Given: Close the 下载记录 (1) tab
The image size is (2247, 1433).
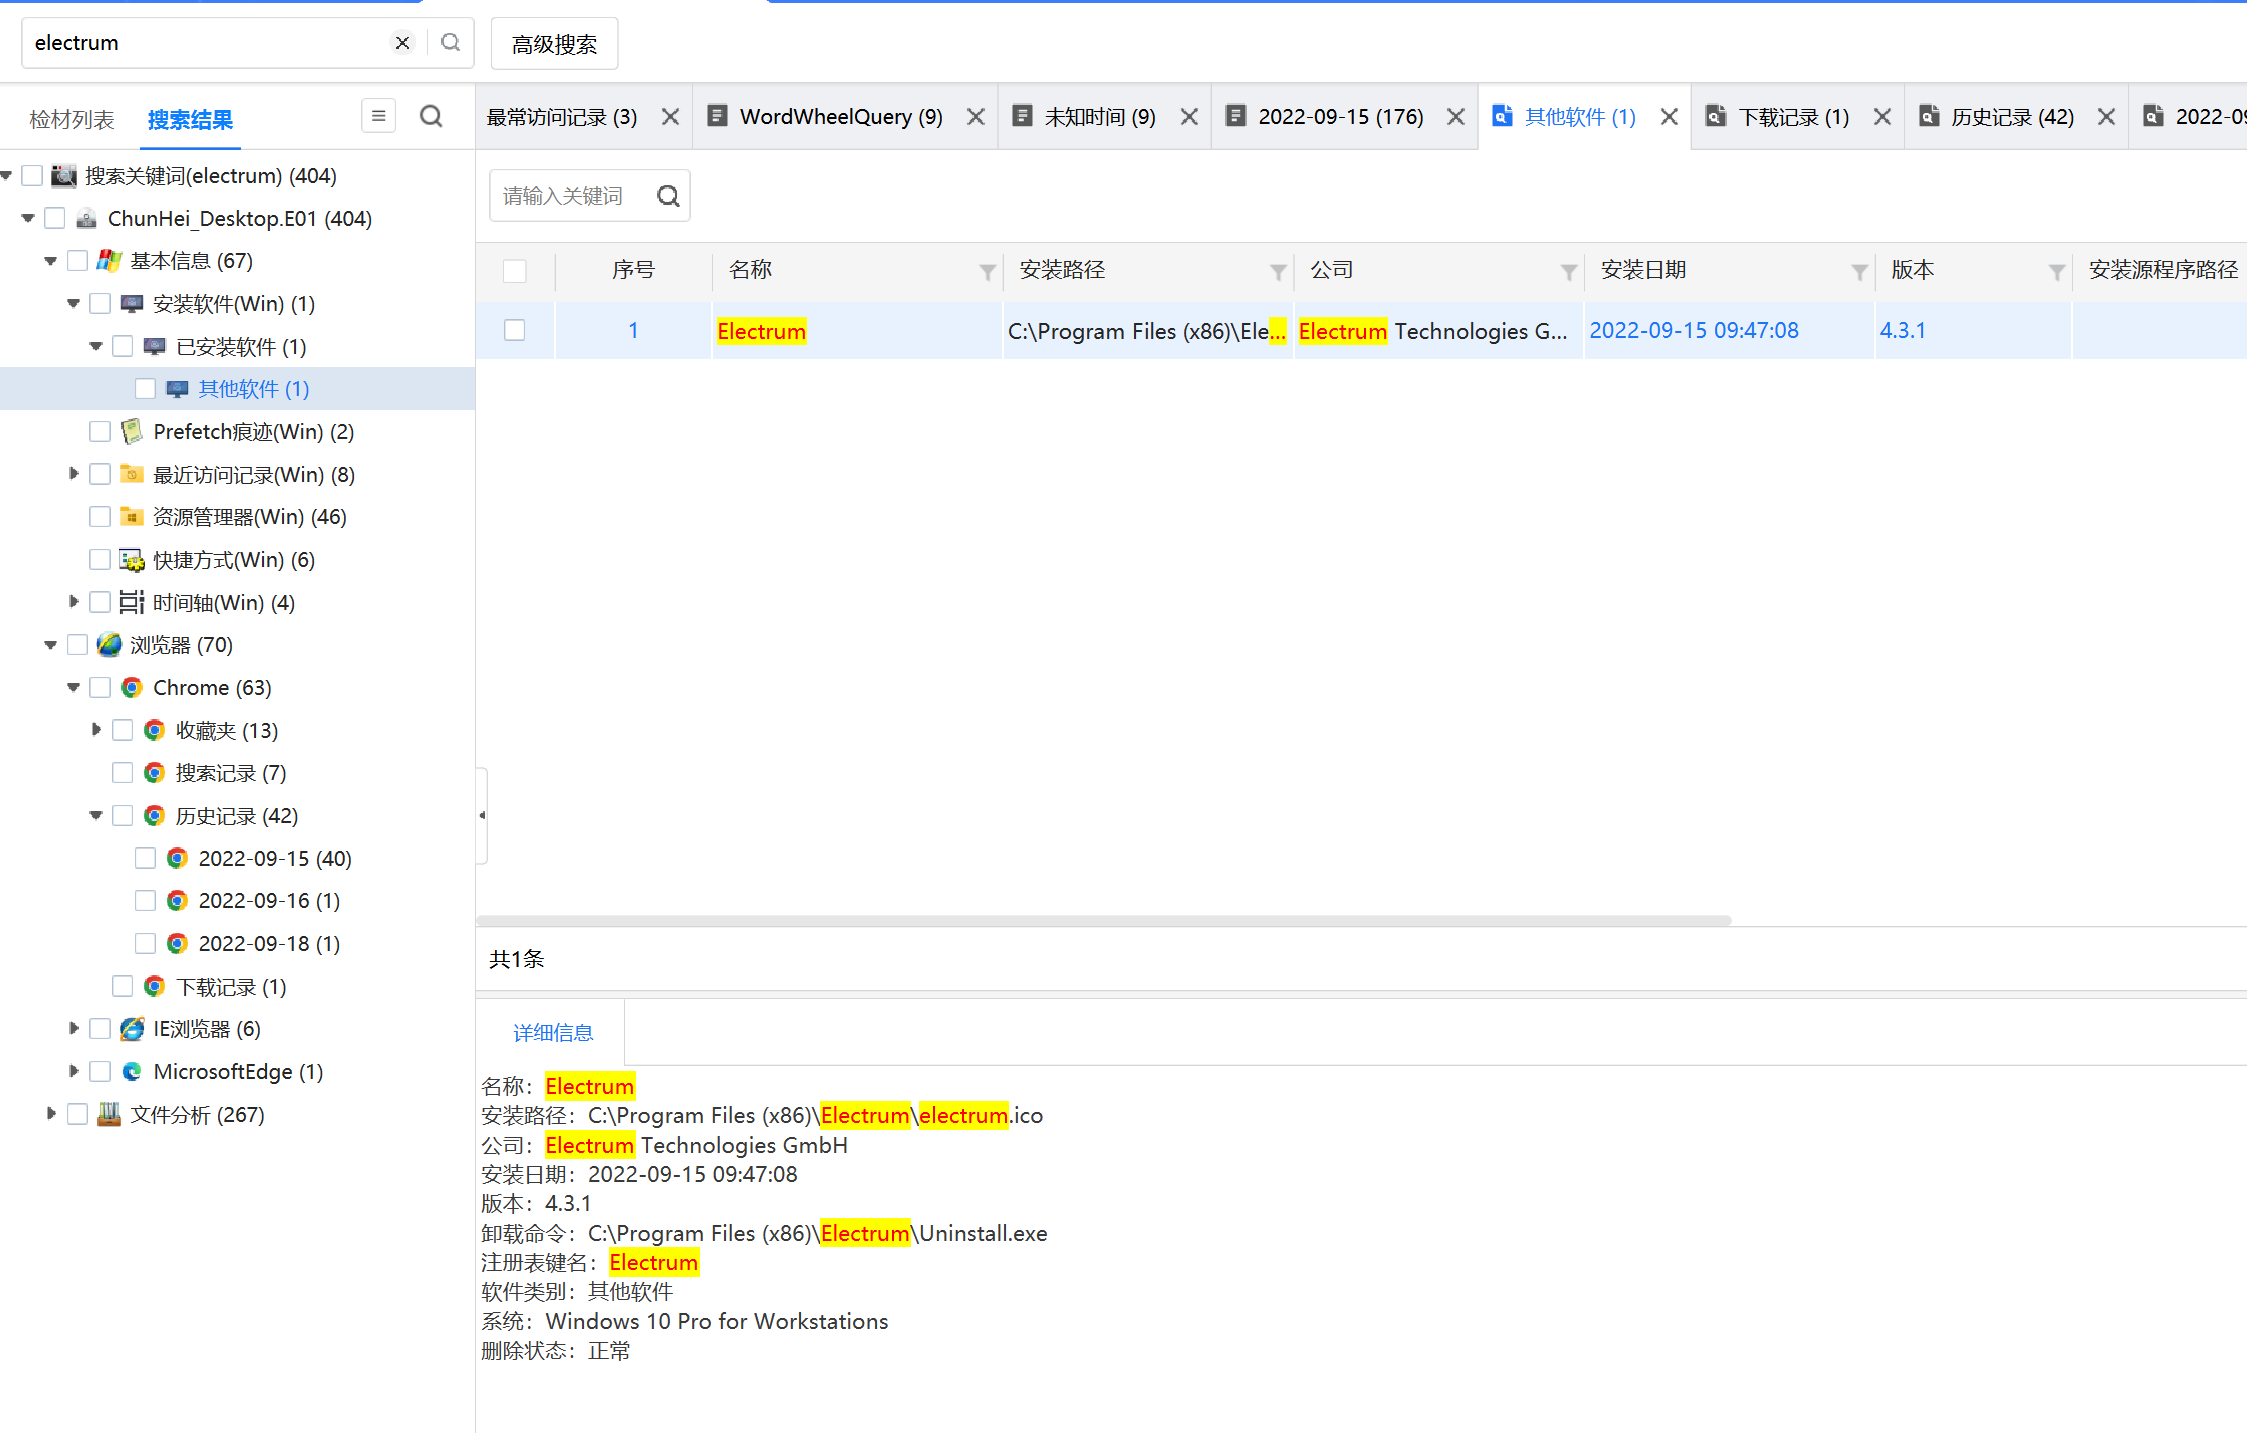Looking at the screenshot, I should coord(1882,117).
